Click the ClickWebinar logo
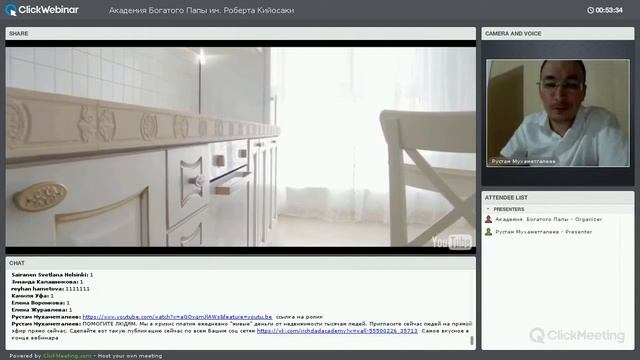The image size is (640, 360). (42, 10)
